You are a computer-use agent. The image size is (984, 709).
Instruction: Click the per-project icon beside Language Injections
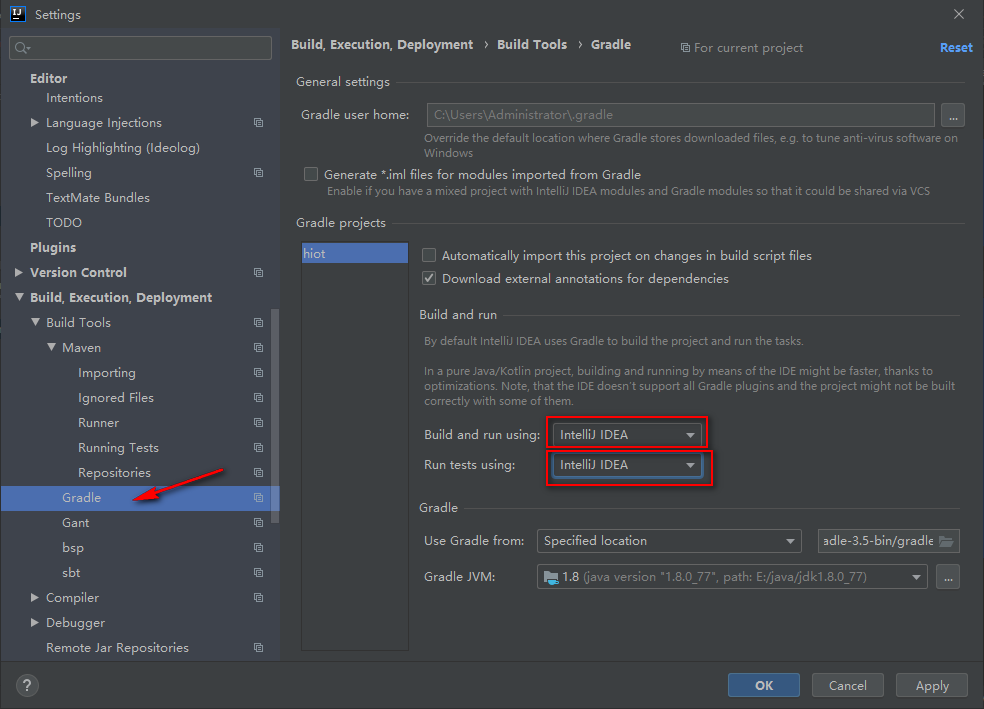(x=259, y=123)
